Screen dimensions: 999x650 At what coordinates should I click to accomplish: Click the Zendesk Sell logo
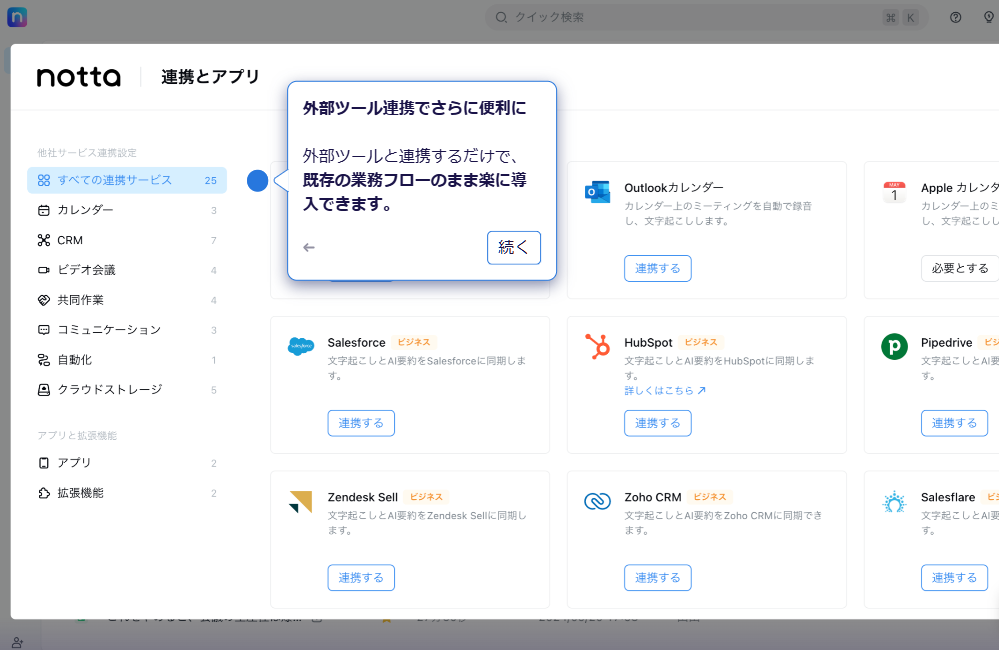(x=301, y=502)
